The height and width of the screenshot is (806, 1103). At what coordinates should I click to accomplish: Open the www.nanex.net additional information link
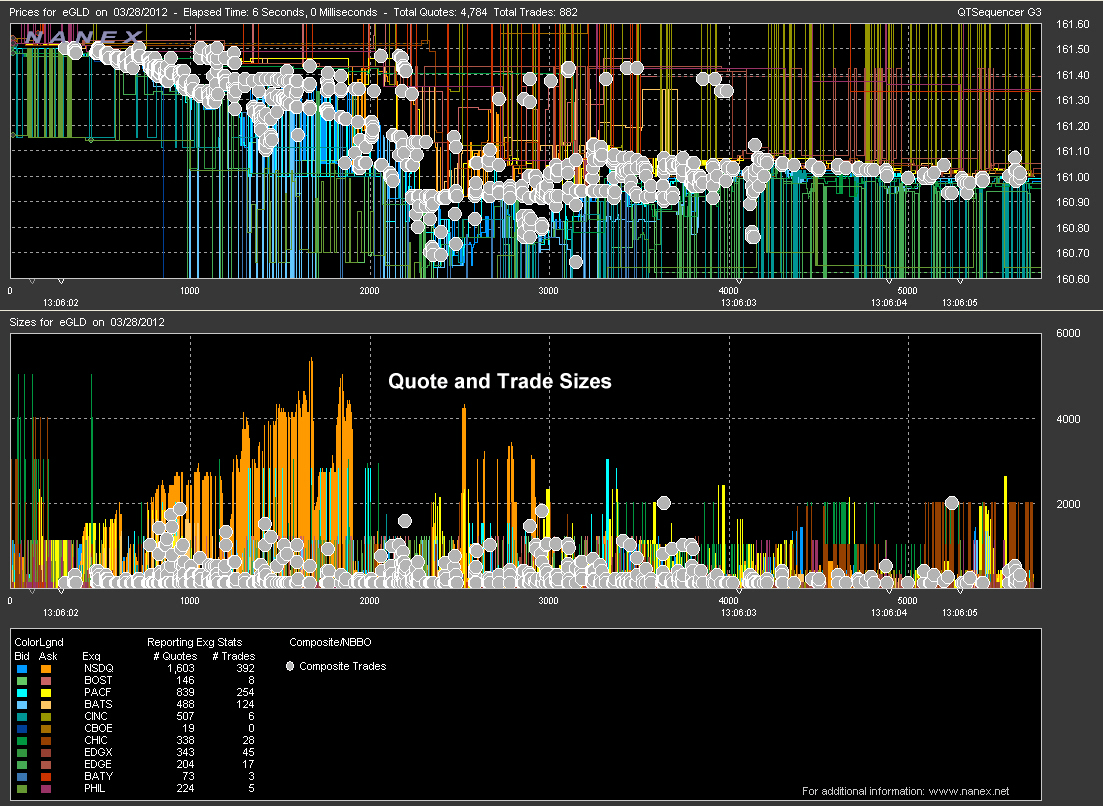coord(969,791)
